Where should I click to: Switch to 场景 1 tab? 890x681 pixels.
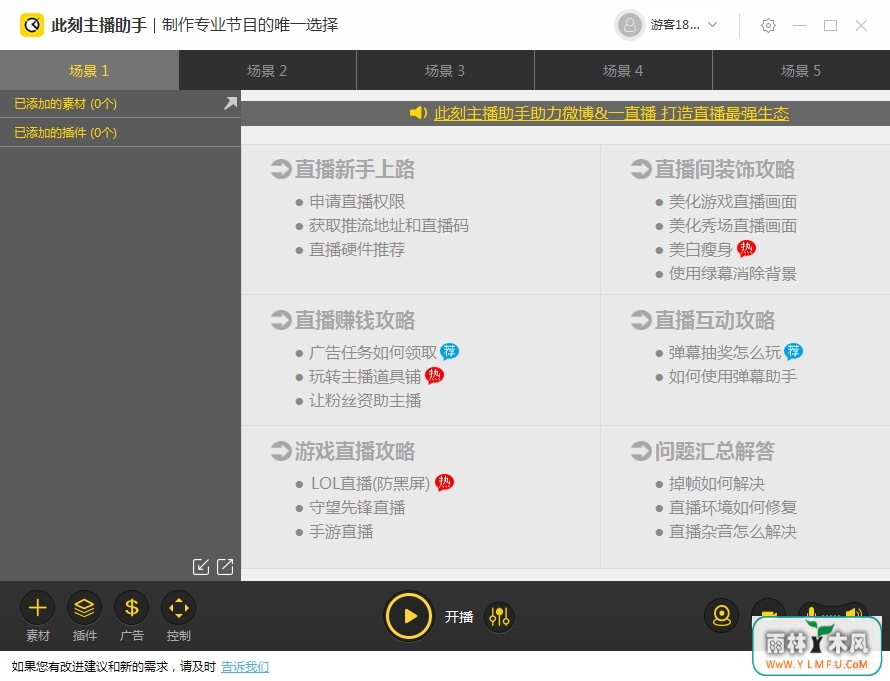[x=89, y=70]
